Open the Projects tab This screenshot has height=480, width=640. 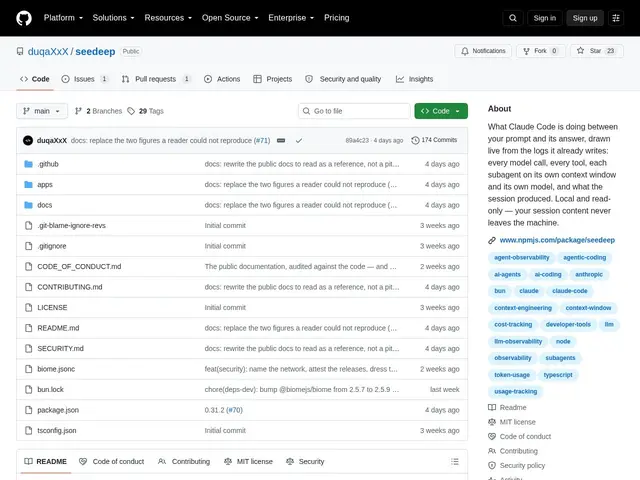[x=273, y=79]
